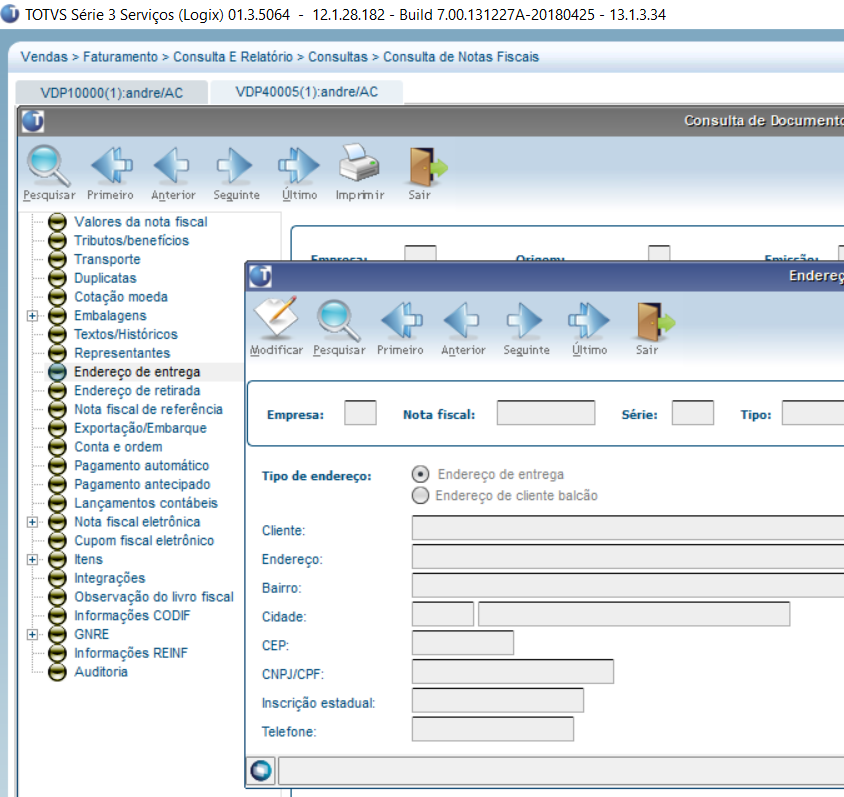Click the Nota fiscal input field
The width and height of the screenshot is (844, 797).
[x=546, y=413]
